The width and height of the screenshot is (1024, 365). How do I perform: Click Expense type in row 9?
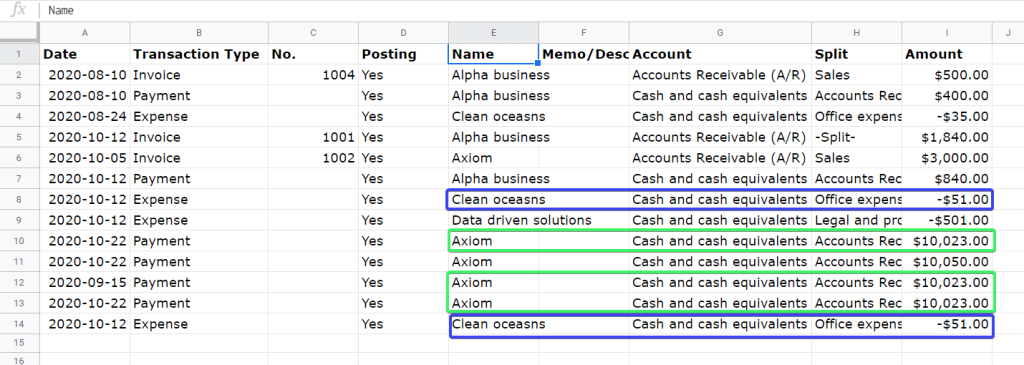pyautogui.click(x=199, y=220)
